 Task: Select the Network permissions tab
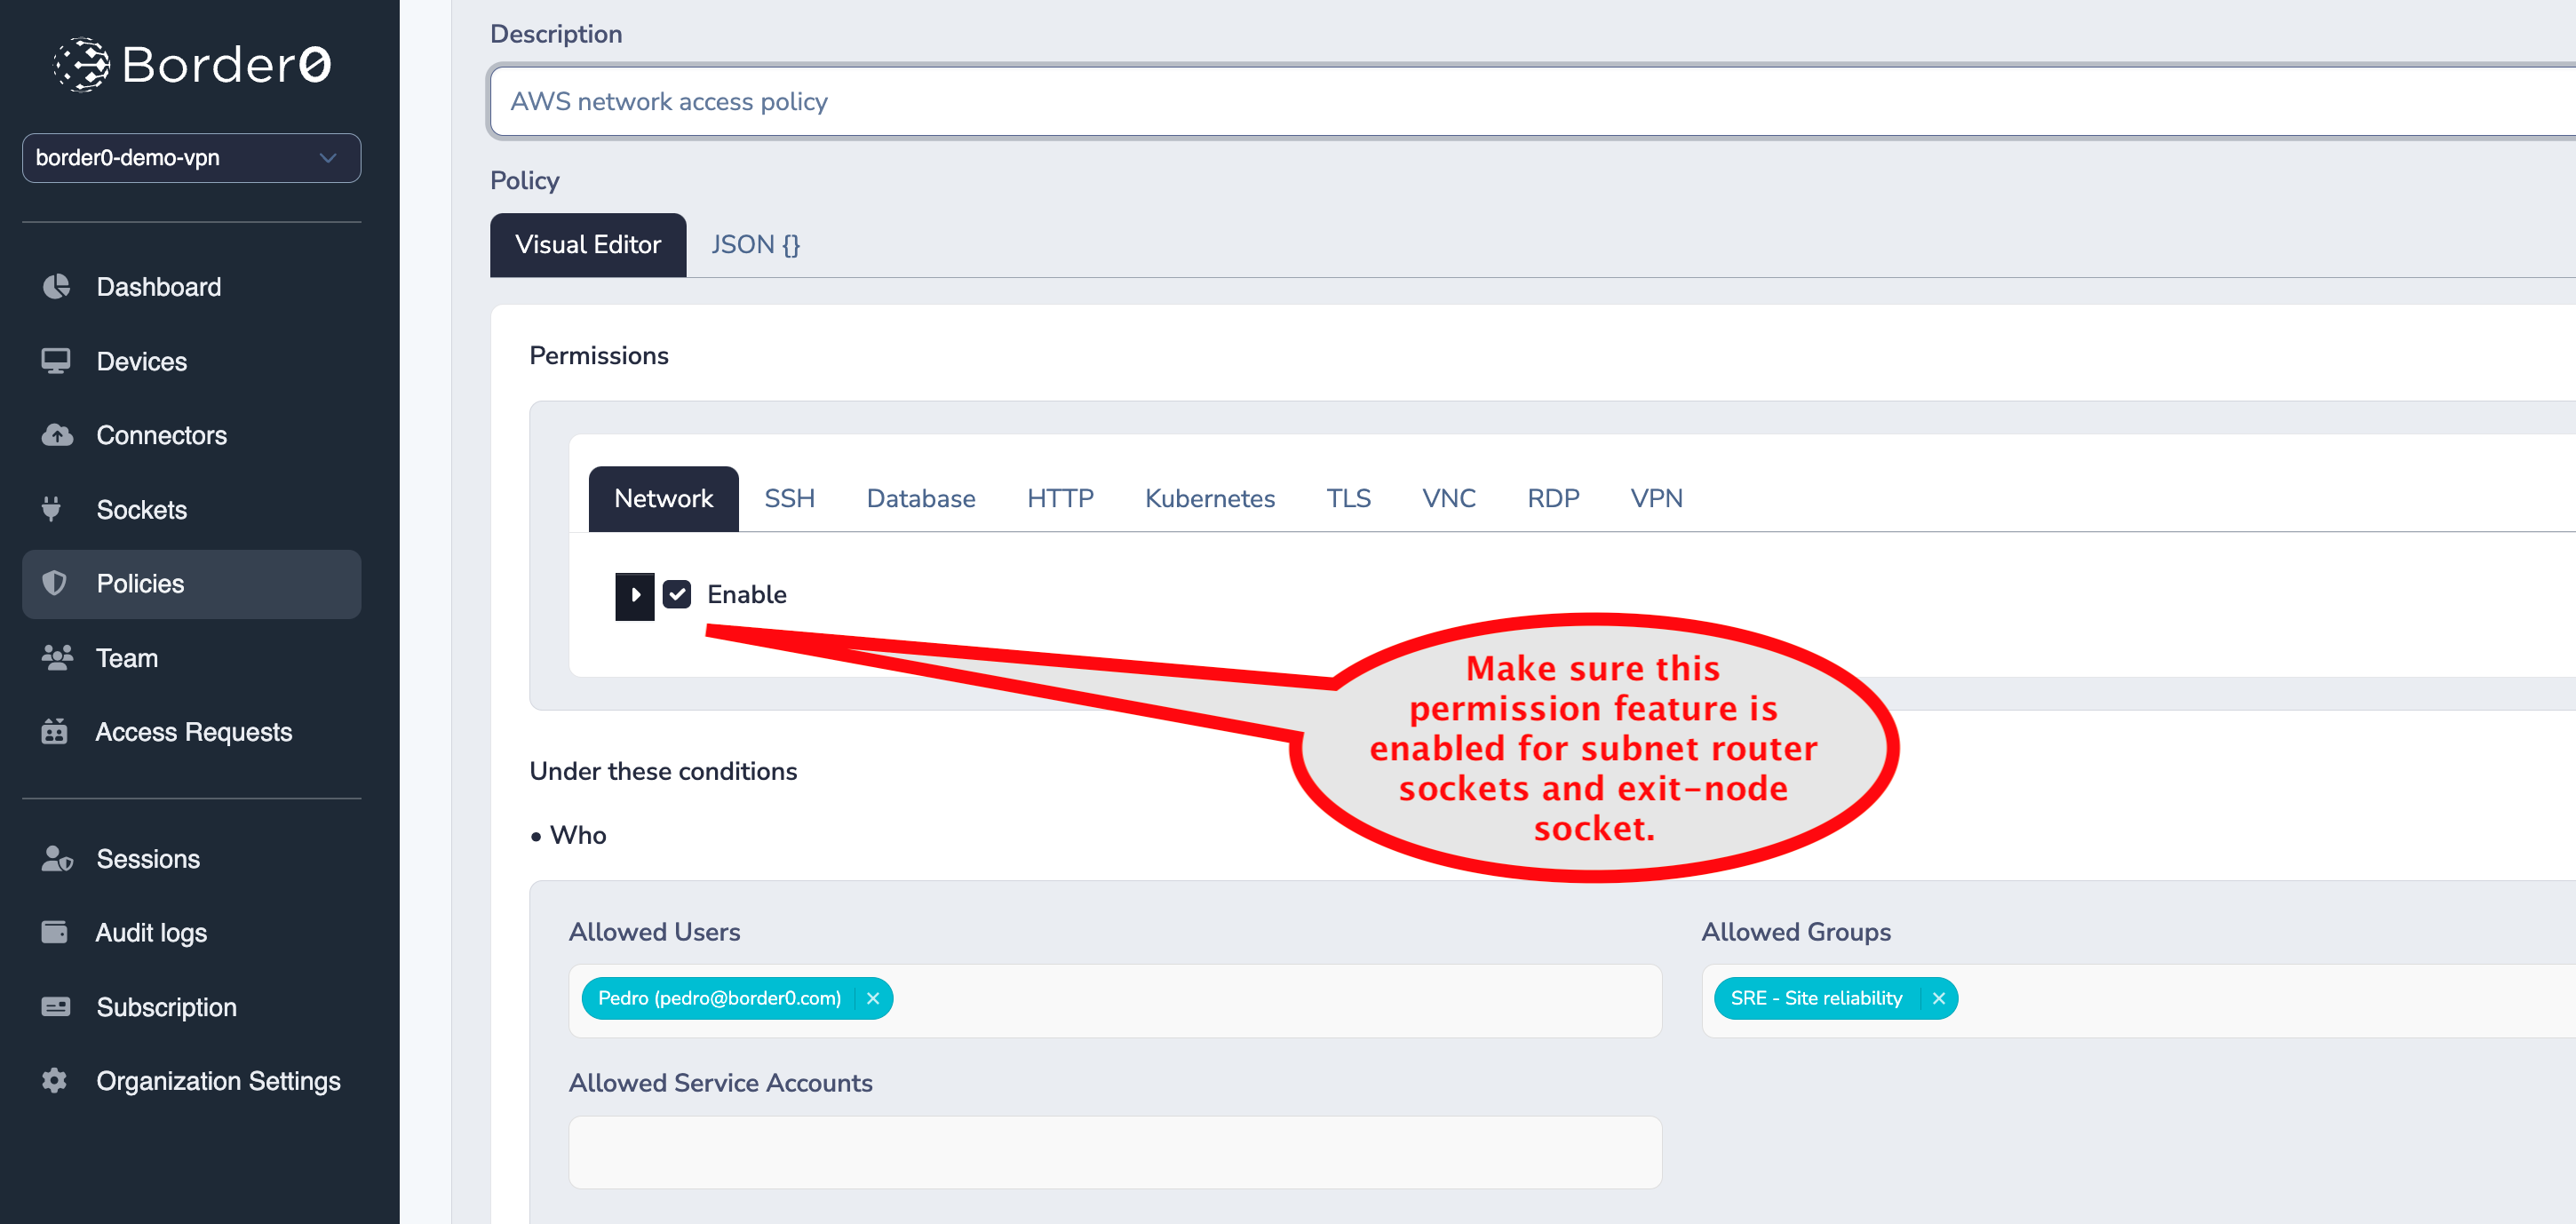[x=663, y=498]
